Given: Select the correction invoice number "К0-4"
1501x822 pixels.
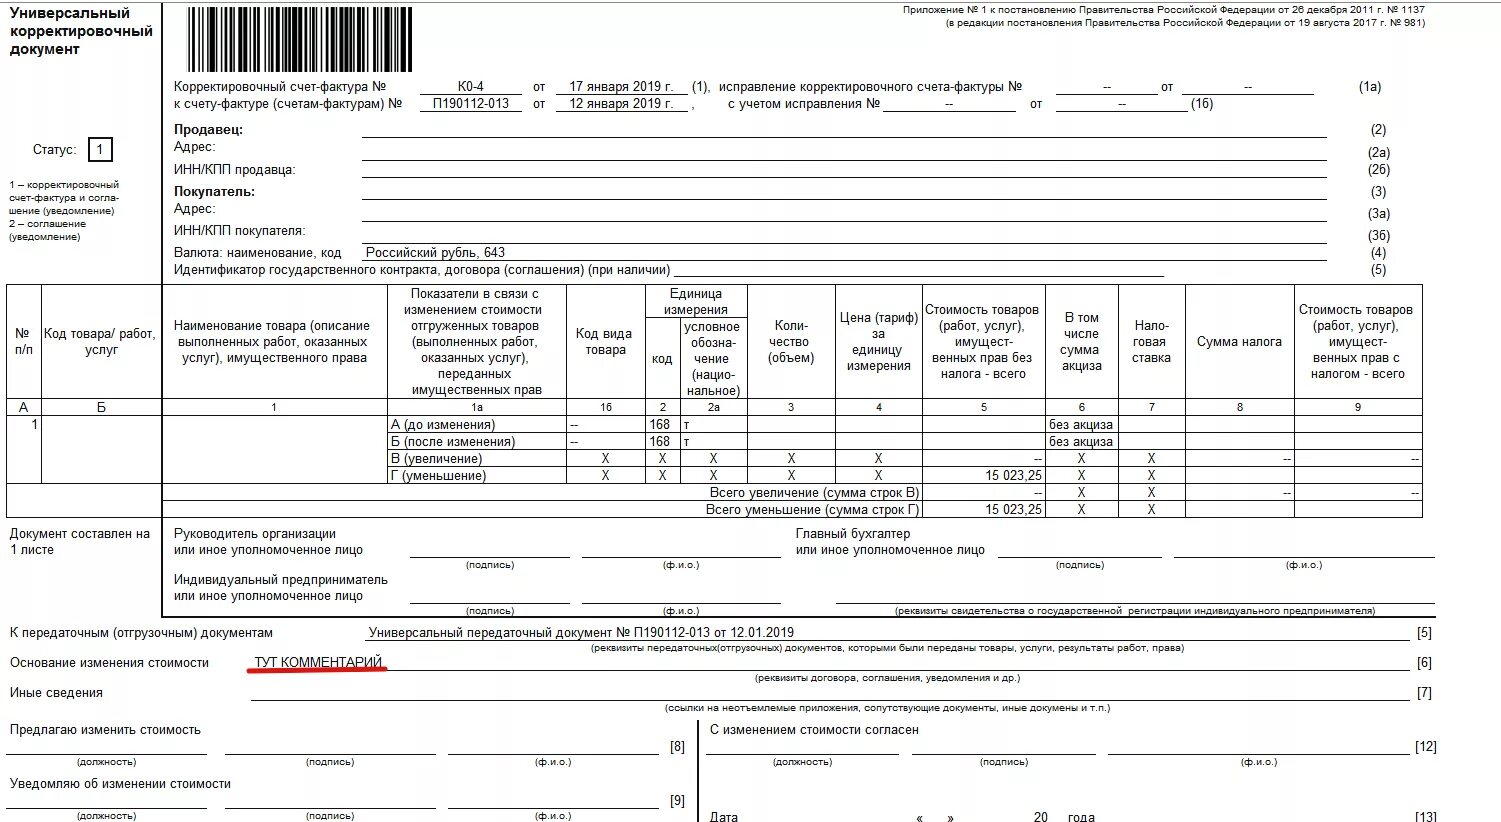Looking at the screenshot, I should click(x=471, y=87).
